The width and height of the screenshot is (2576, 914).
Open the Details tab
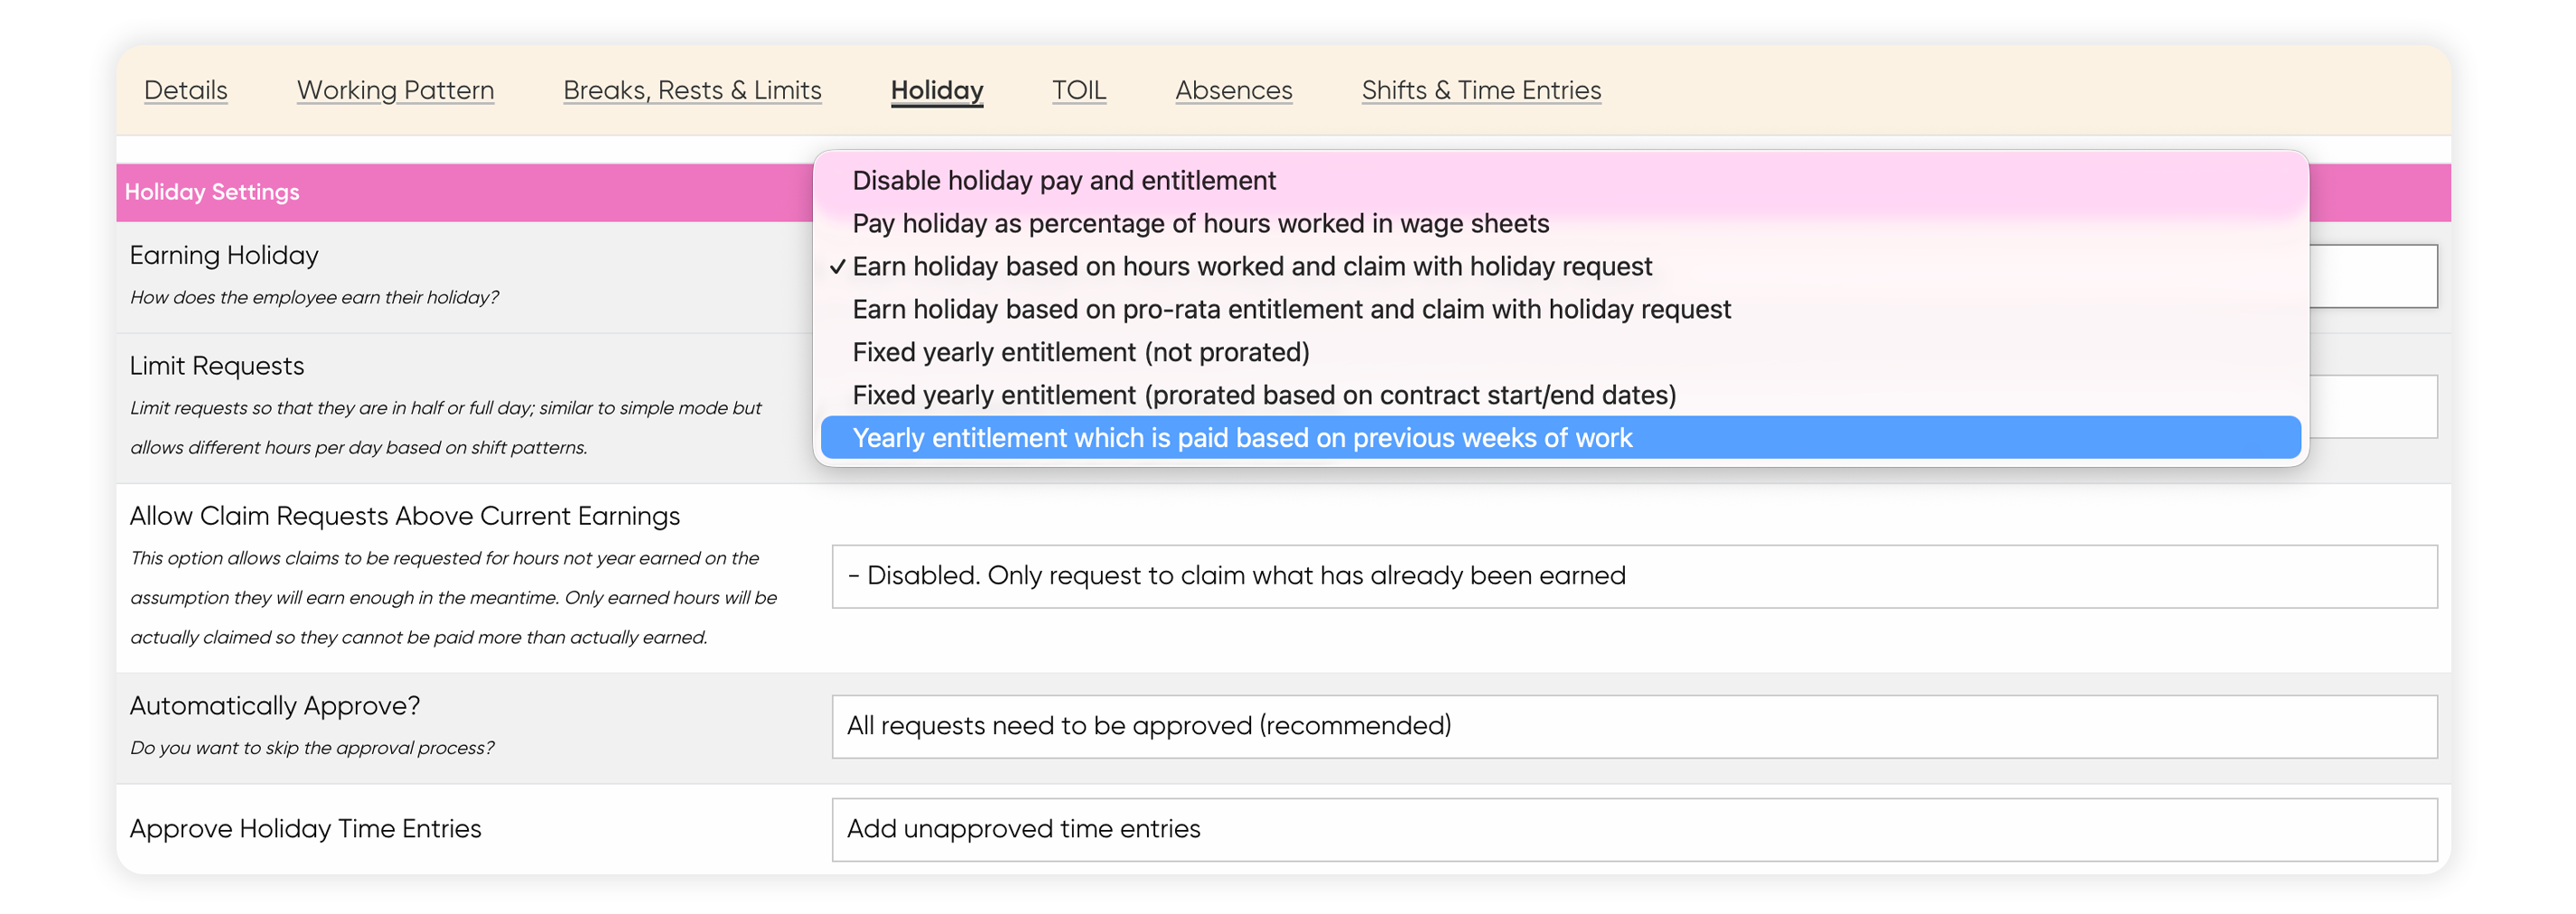pos(185,90)
